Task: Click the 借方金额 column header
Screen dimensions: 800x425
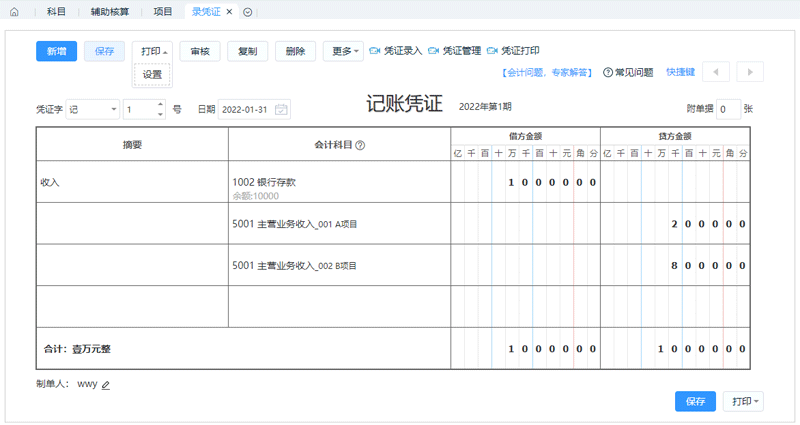Action: point(526,136)
